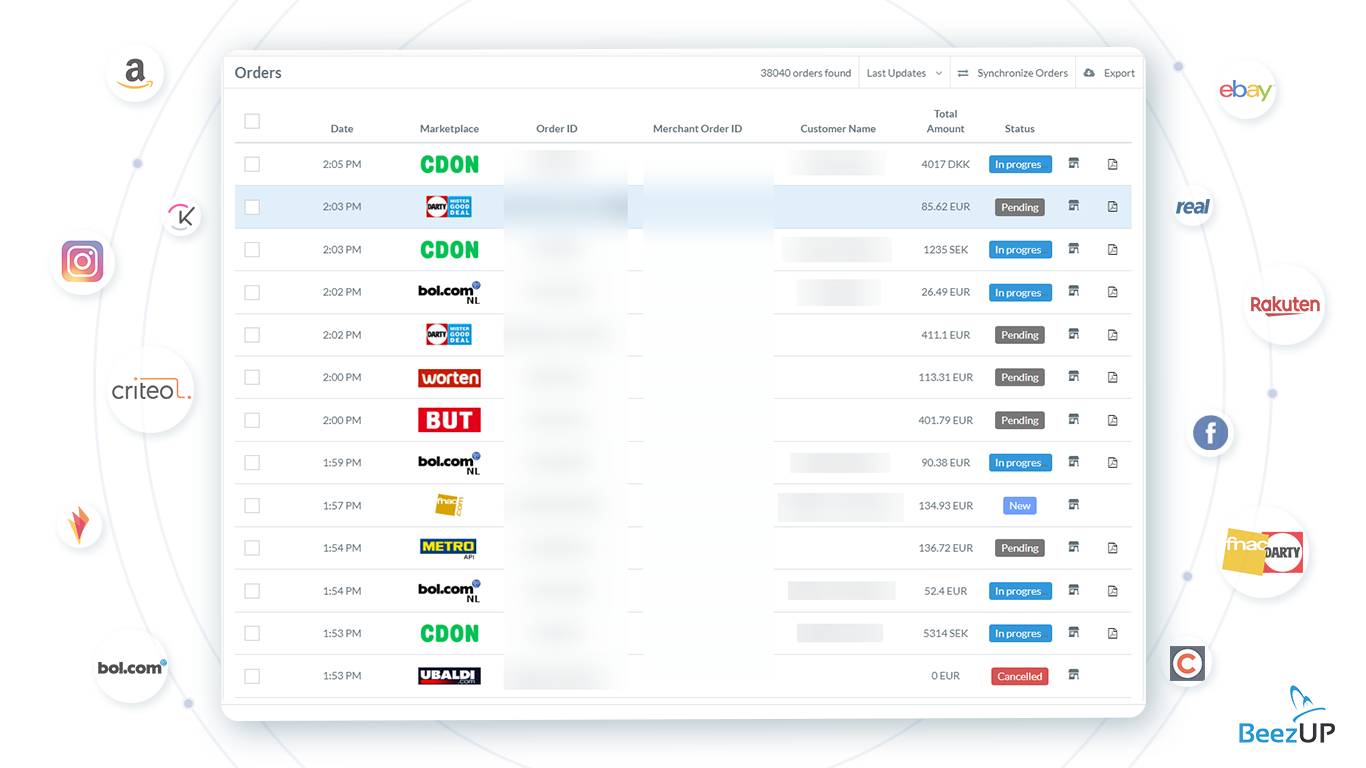Sort by the Date column header
Viewport: 1366px width, 768px height.
(x=342, y=129)
